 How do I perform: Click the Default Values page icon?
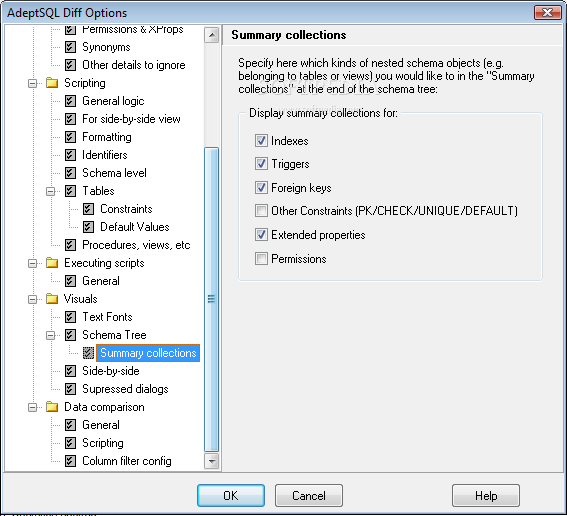88,227
